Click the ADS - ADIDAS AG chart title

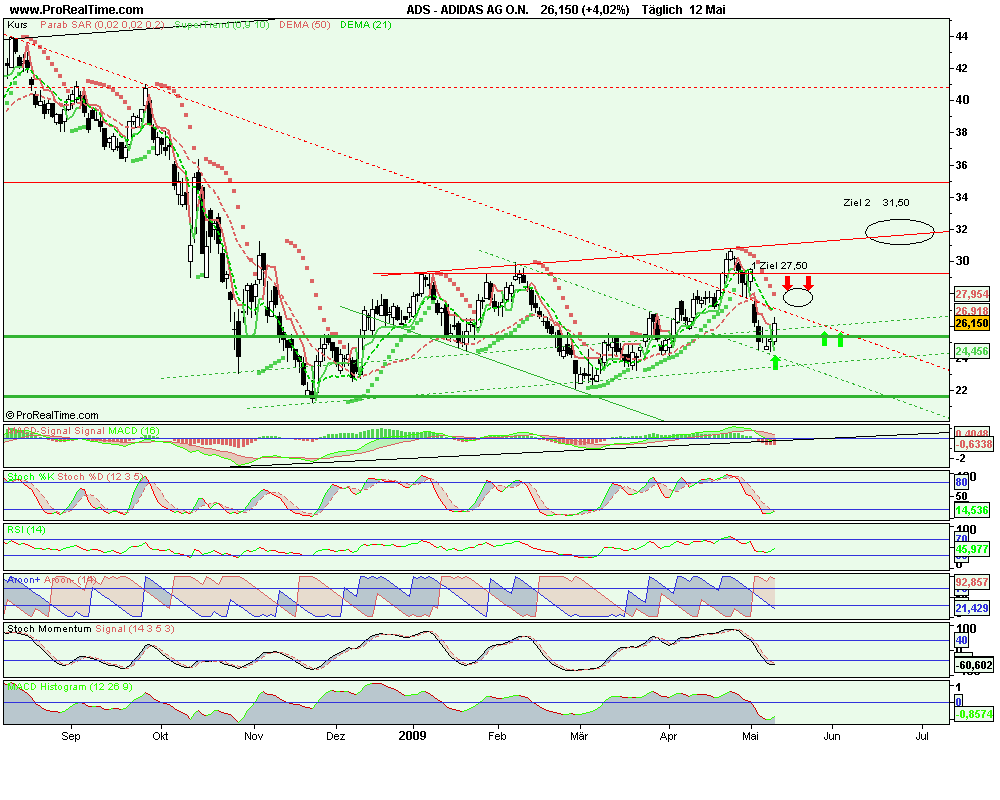(467, 9)
